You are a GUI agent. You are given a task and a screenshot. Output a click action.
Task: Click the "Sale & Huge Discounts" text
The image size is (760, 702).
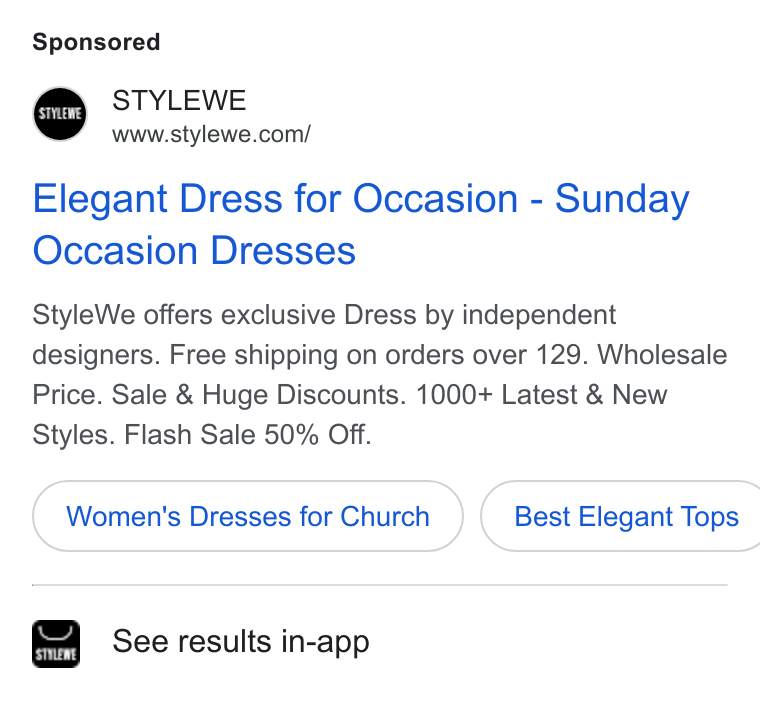pyautogui.click(x=259, y=394)
